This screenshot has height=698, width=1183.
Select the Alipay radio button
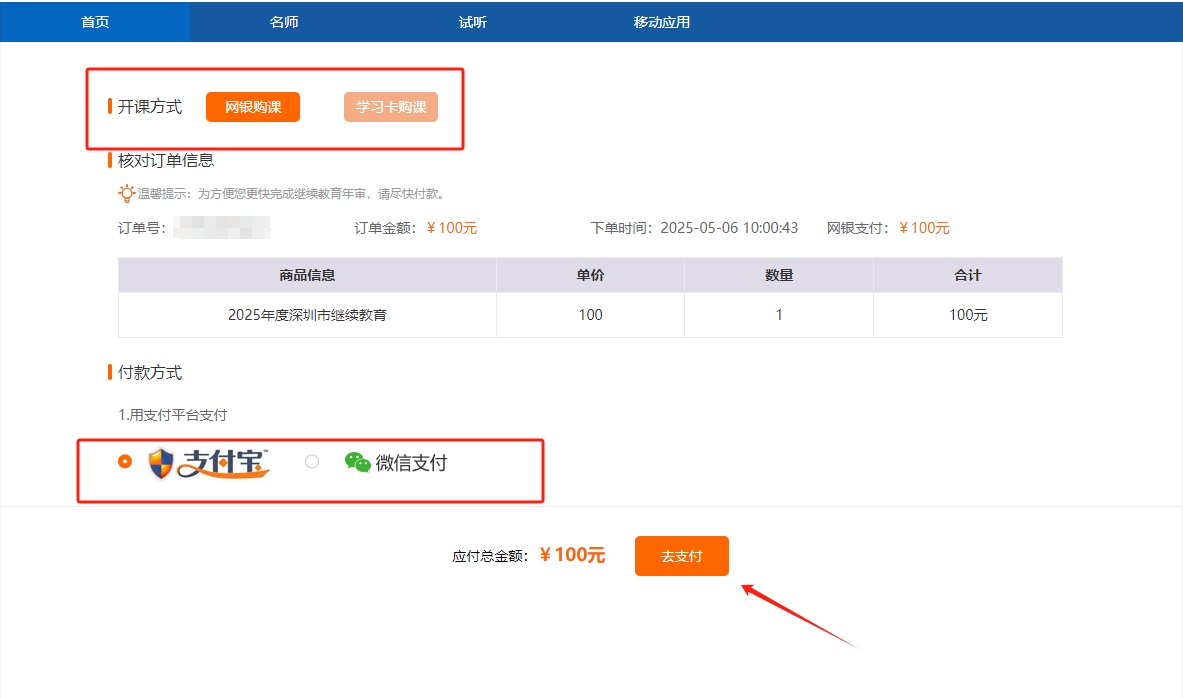tap(125, 461)
